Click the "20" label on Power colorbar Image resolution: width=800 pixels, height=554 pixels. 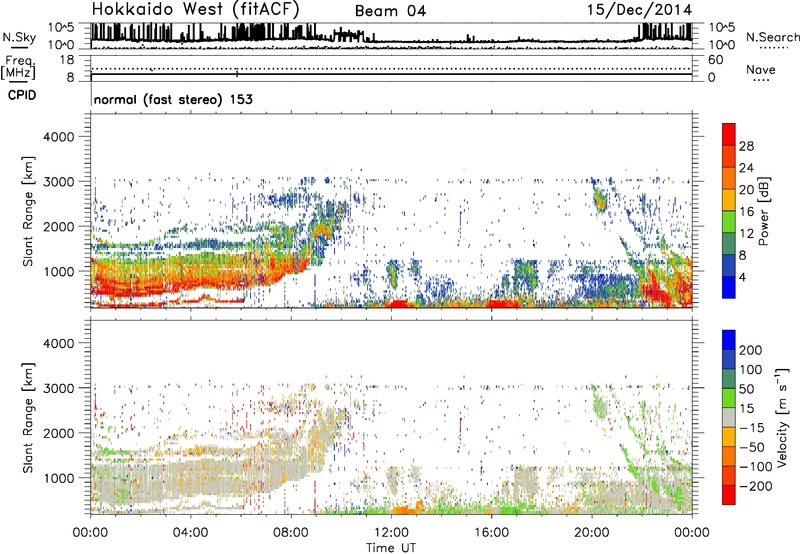pos(746,190)
